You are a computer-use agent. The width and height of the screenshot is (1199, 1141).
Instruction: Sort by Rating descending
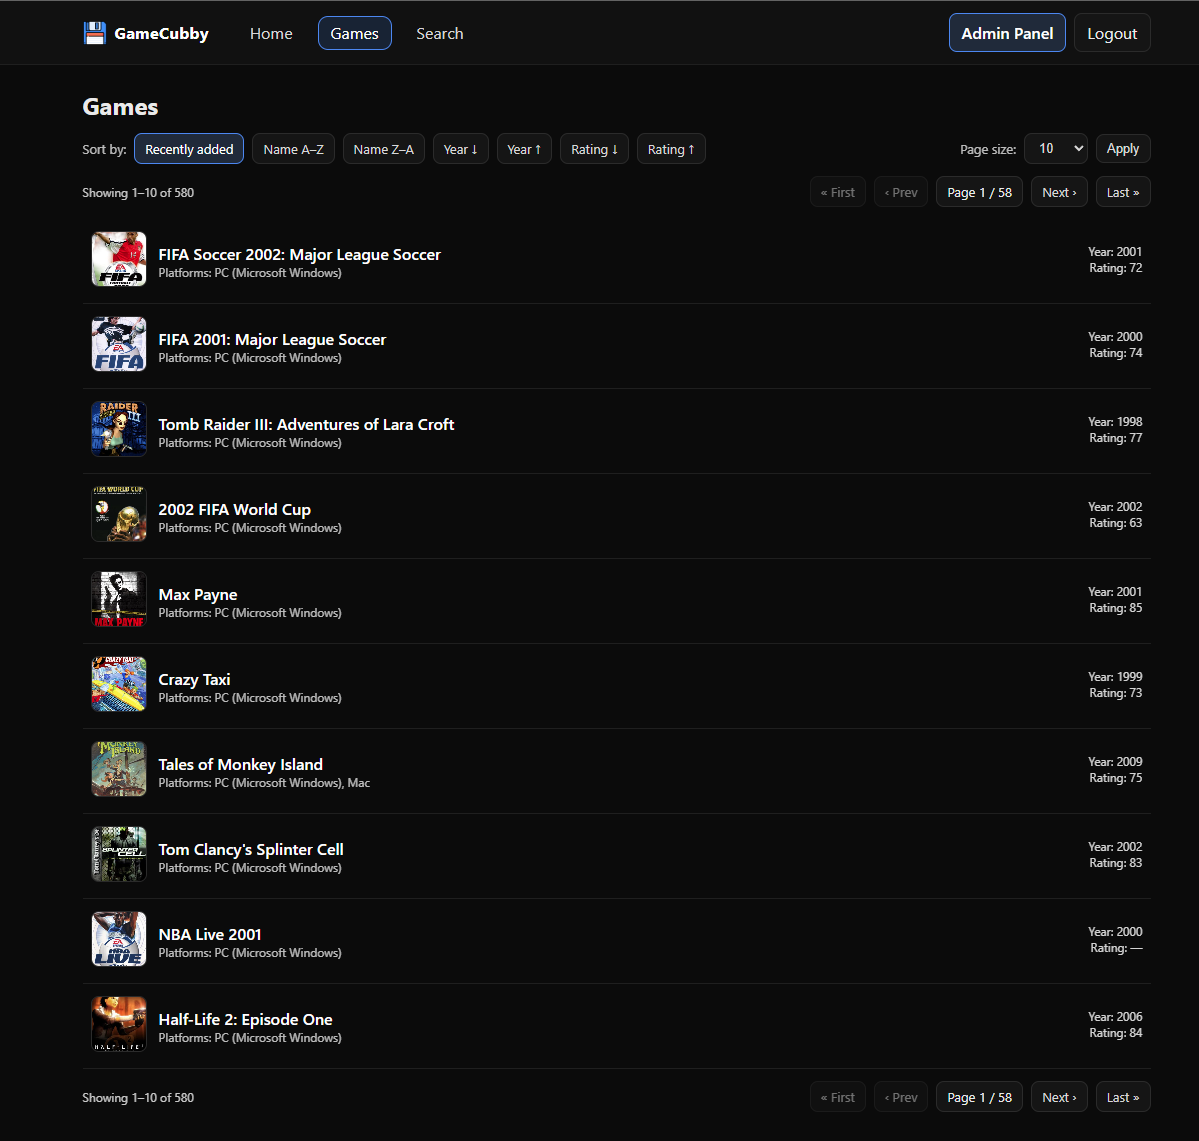(594, 149)
